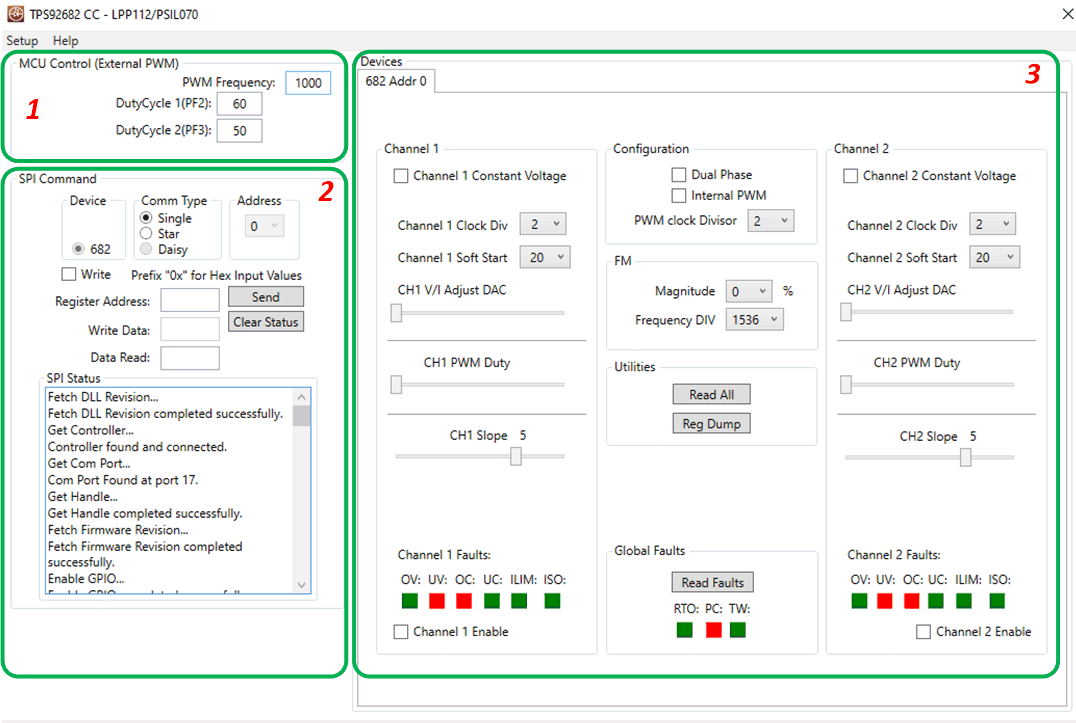Click the Read Faults button
The image size is (1076, 723).
(x=712, y=583)
